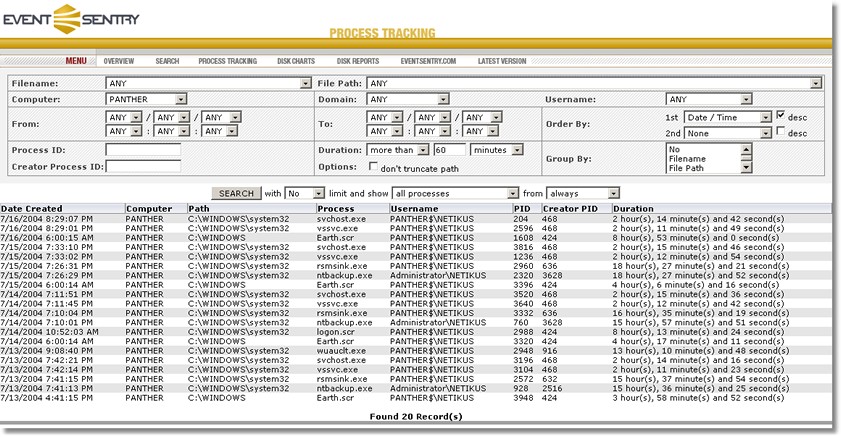Focus the Process ID input field
The height and width of the screenshot is (437, 841).
click(x=143, y=150)
